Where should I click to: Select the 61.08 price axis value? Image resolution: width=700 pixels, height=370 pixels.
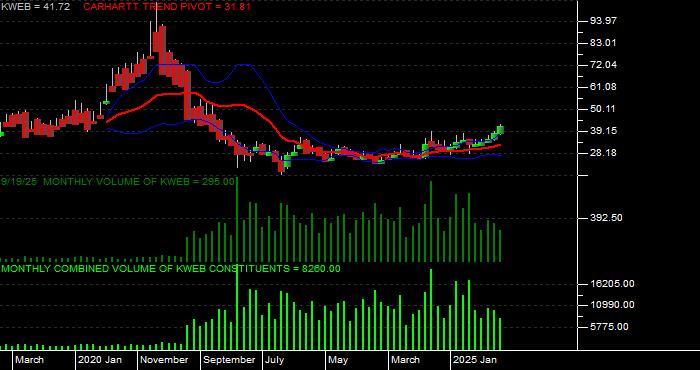602,87
